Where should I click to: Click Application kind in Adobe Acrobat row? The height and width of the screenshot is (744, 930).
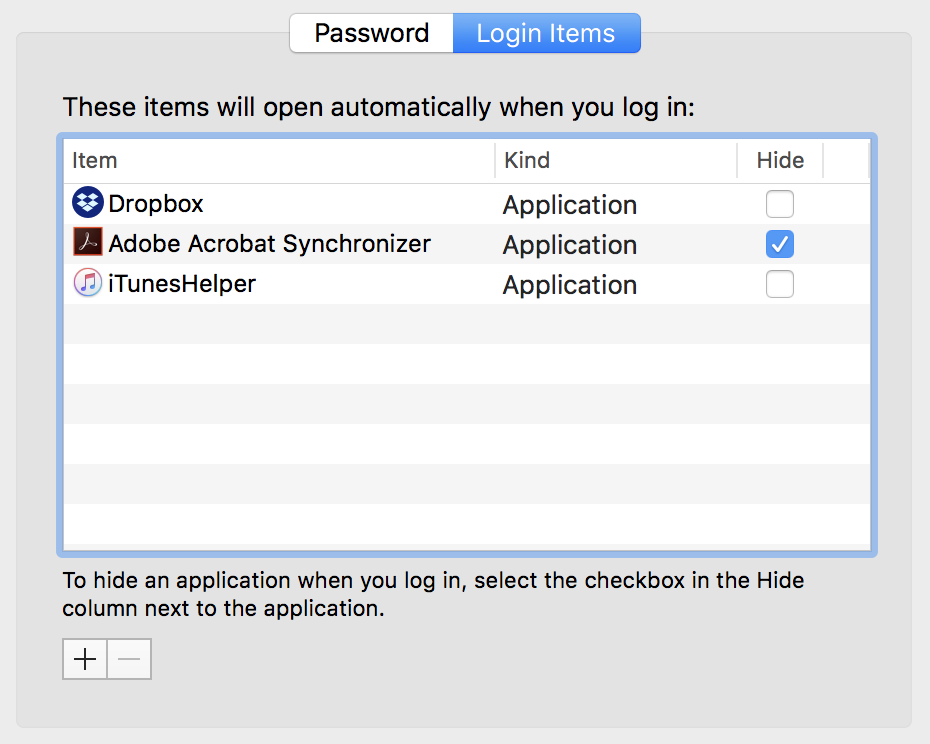click(570, 245)
